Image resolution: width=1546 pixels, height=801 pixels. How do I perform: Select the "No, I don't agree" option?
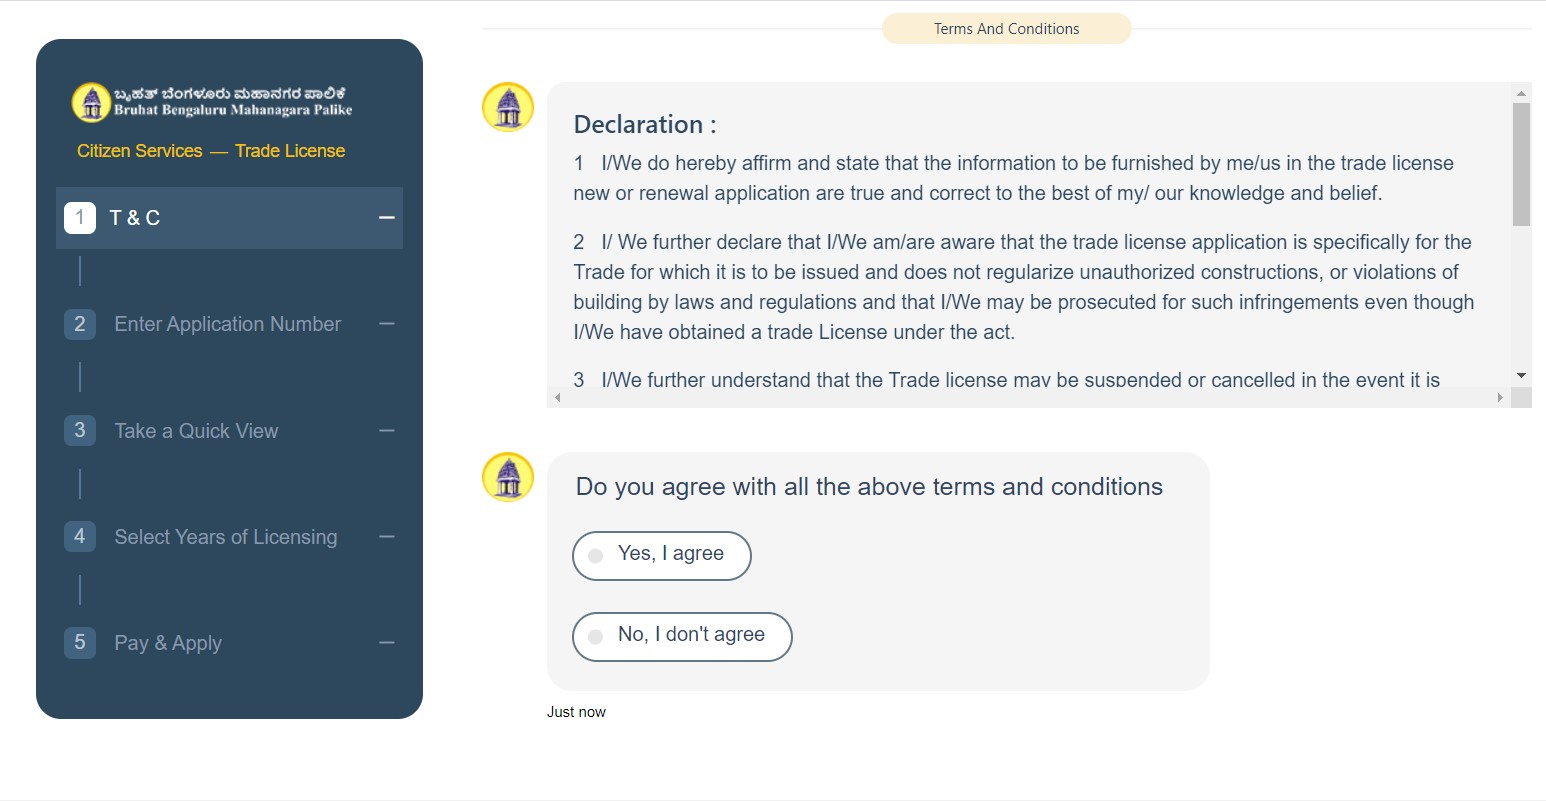(596, 637)
